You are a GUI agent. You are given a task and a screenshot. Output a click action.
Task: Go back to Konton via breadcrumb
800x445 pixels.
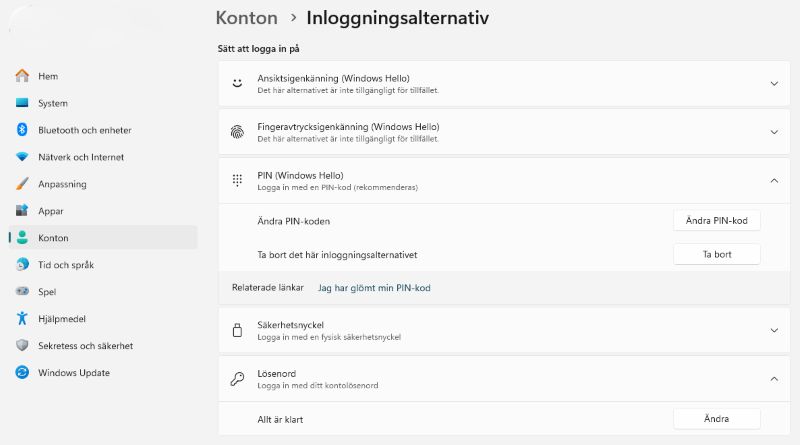point(246,18)
